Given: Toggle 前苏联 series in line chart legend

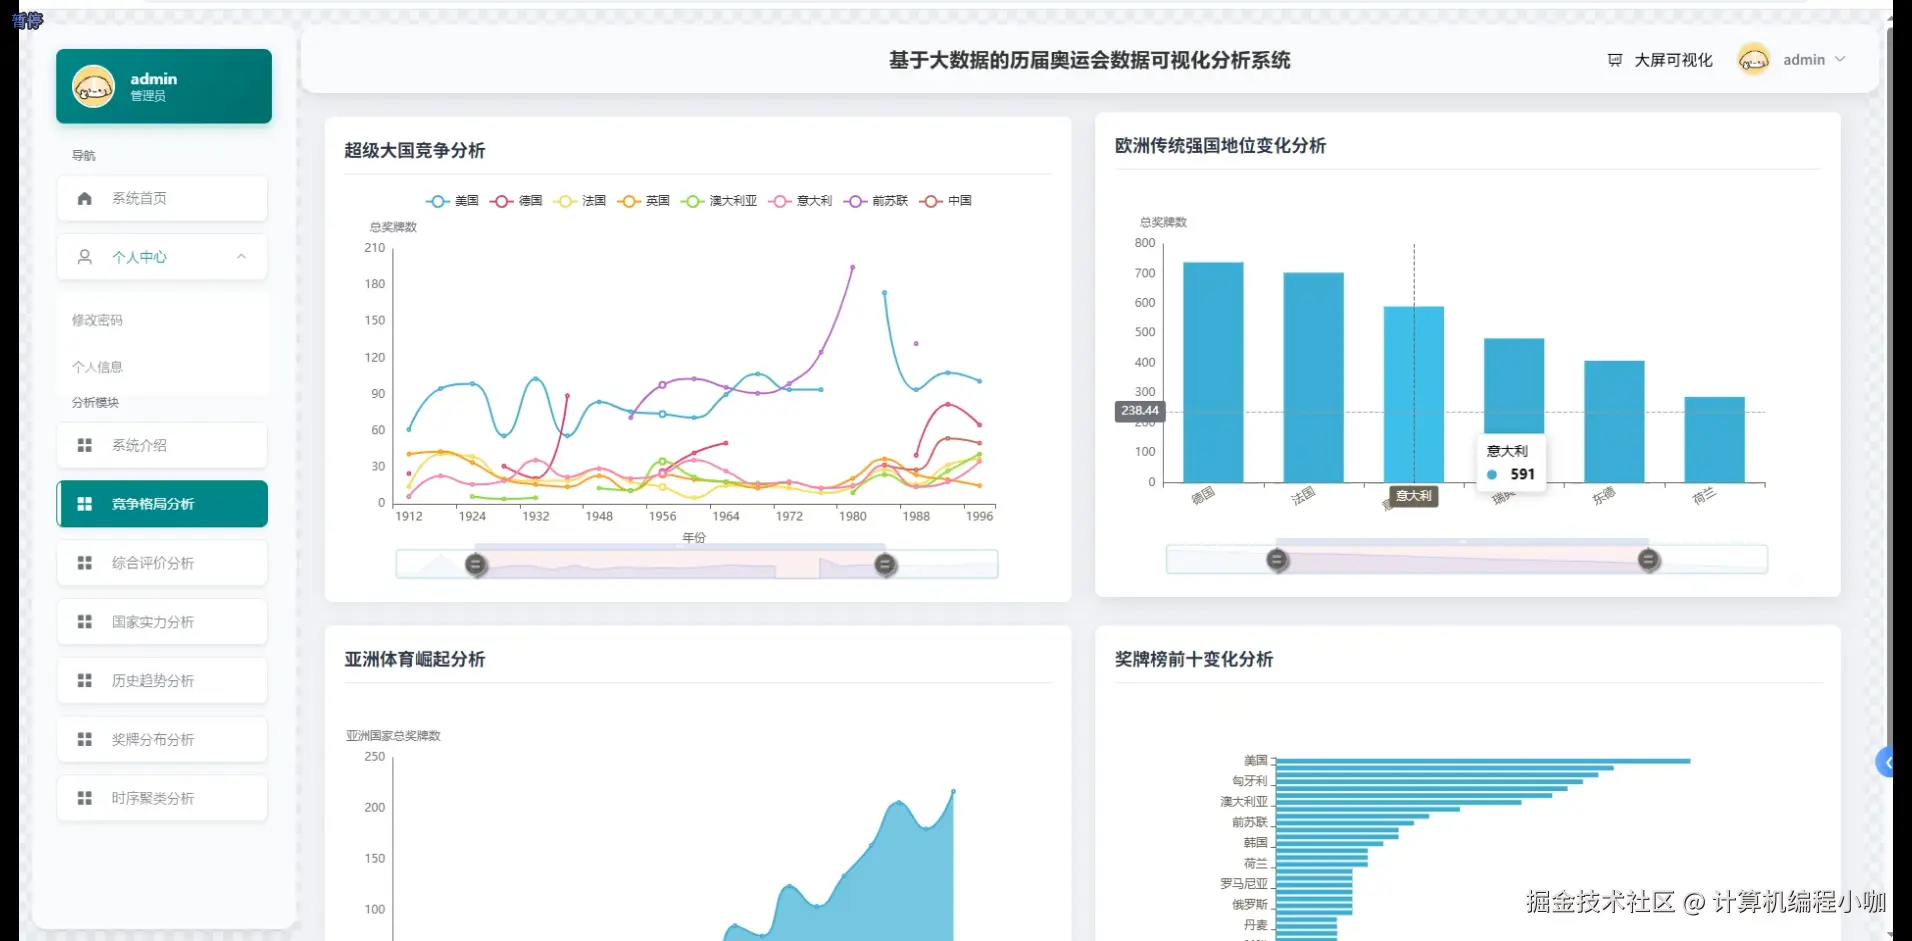Looking at the screenshot, I should [876, 201].
